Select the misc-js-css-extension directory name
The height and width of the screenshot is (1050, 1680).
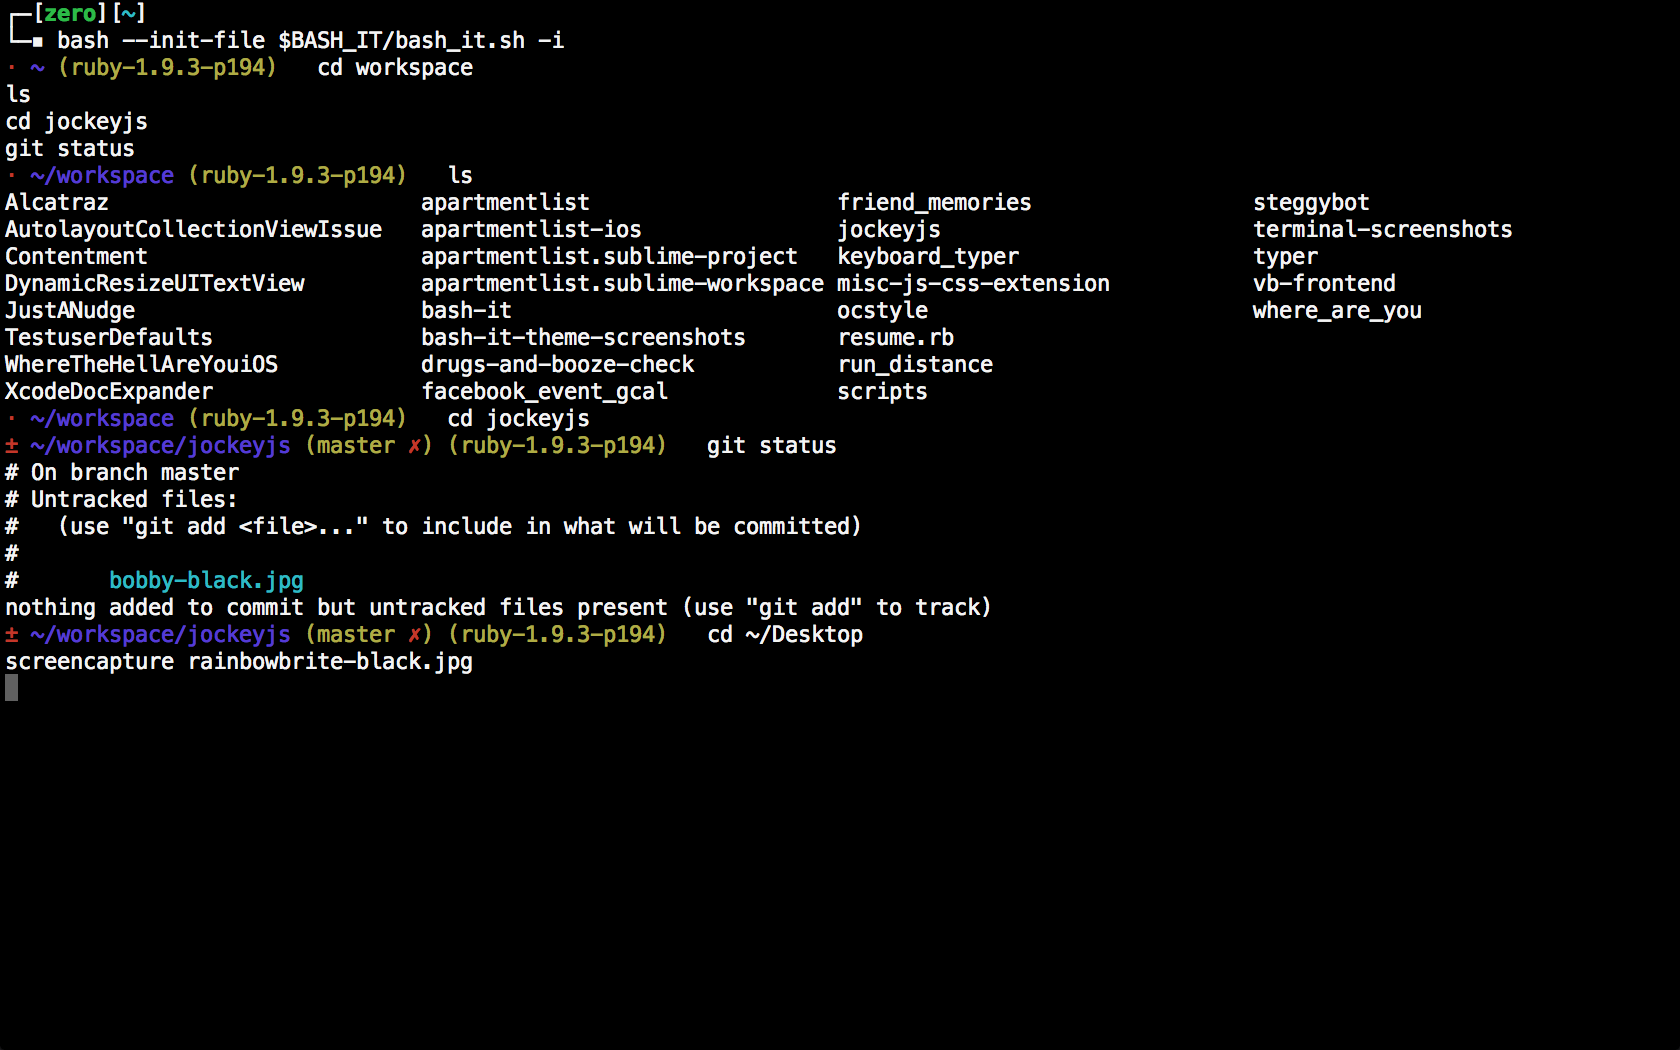(x=973, y=283)
